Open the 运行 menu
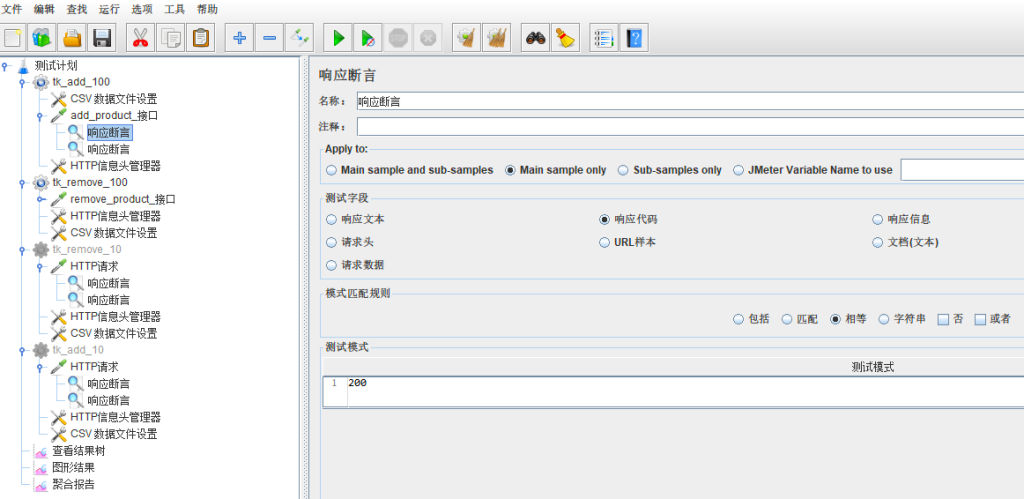The width and height of the screenshot is (1024, 499). (x=110, y=9)
